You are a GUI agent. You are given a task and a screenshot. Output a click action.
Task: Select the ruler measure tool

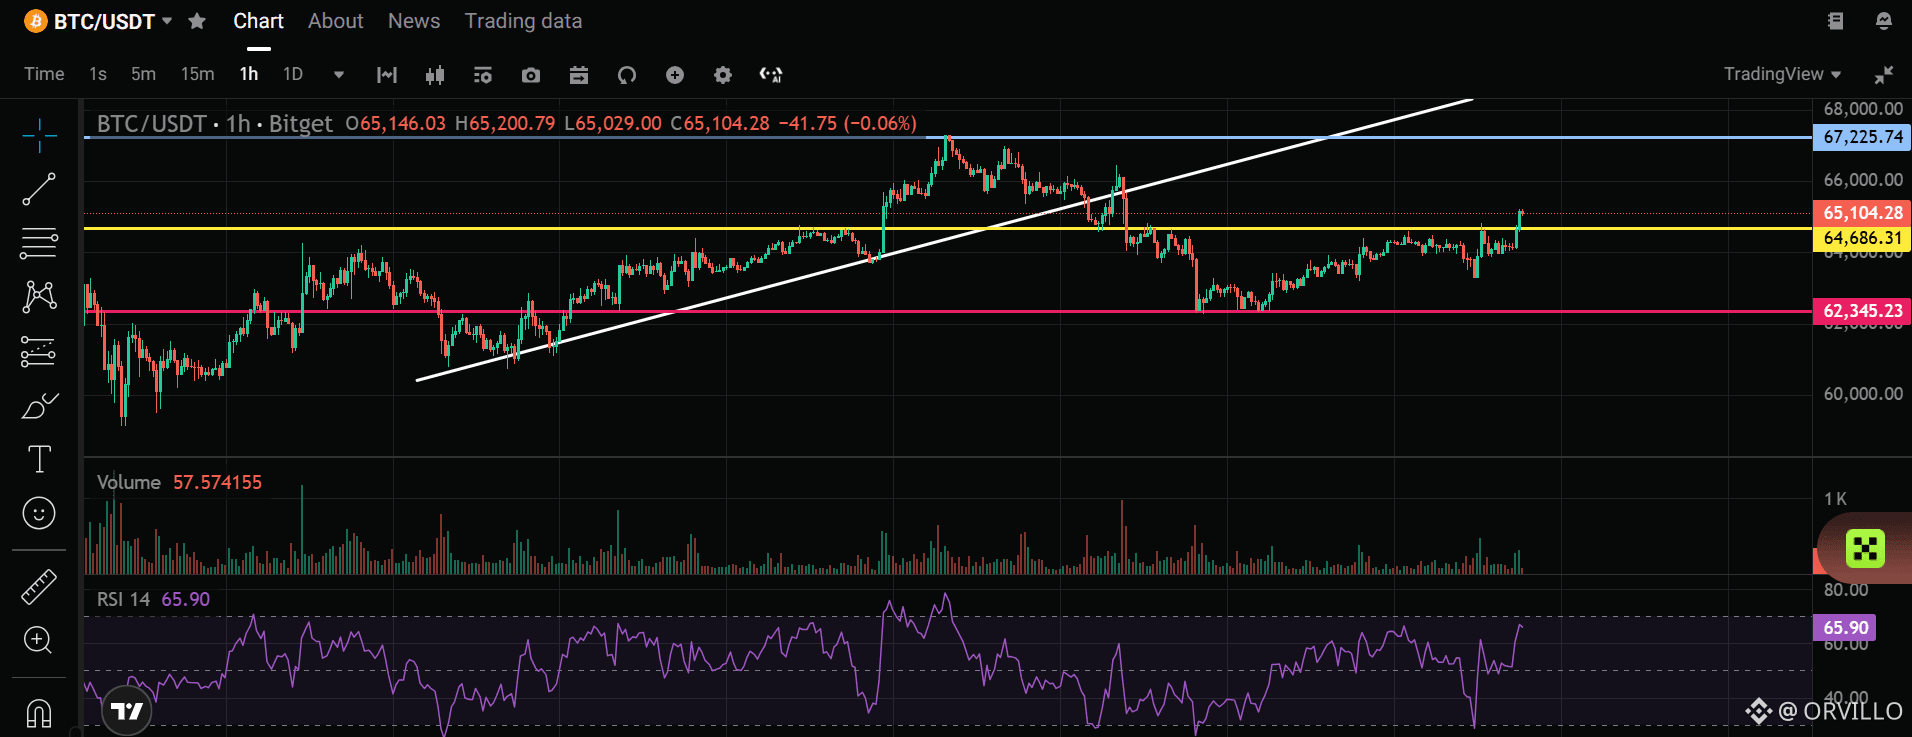pos(39,587)
